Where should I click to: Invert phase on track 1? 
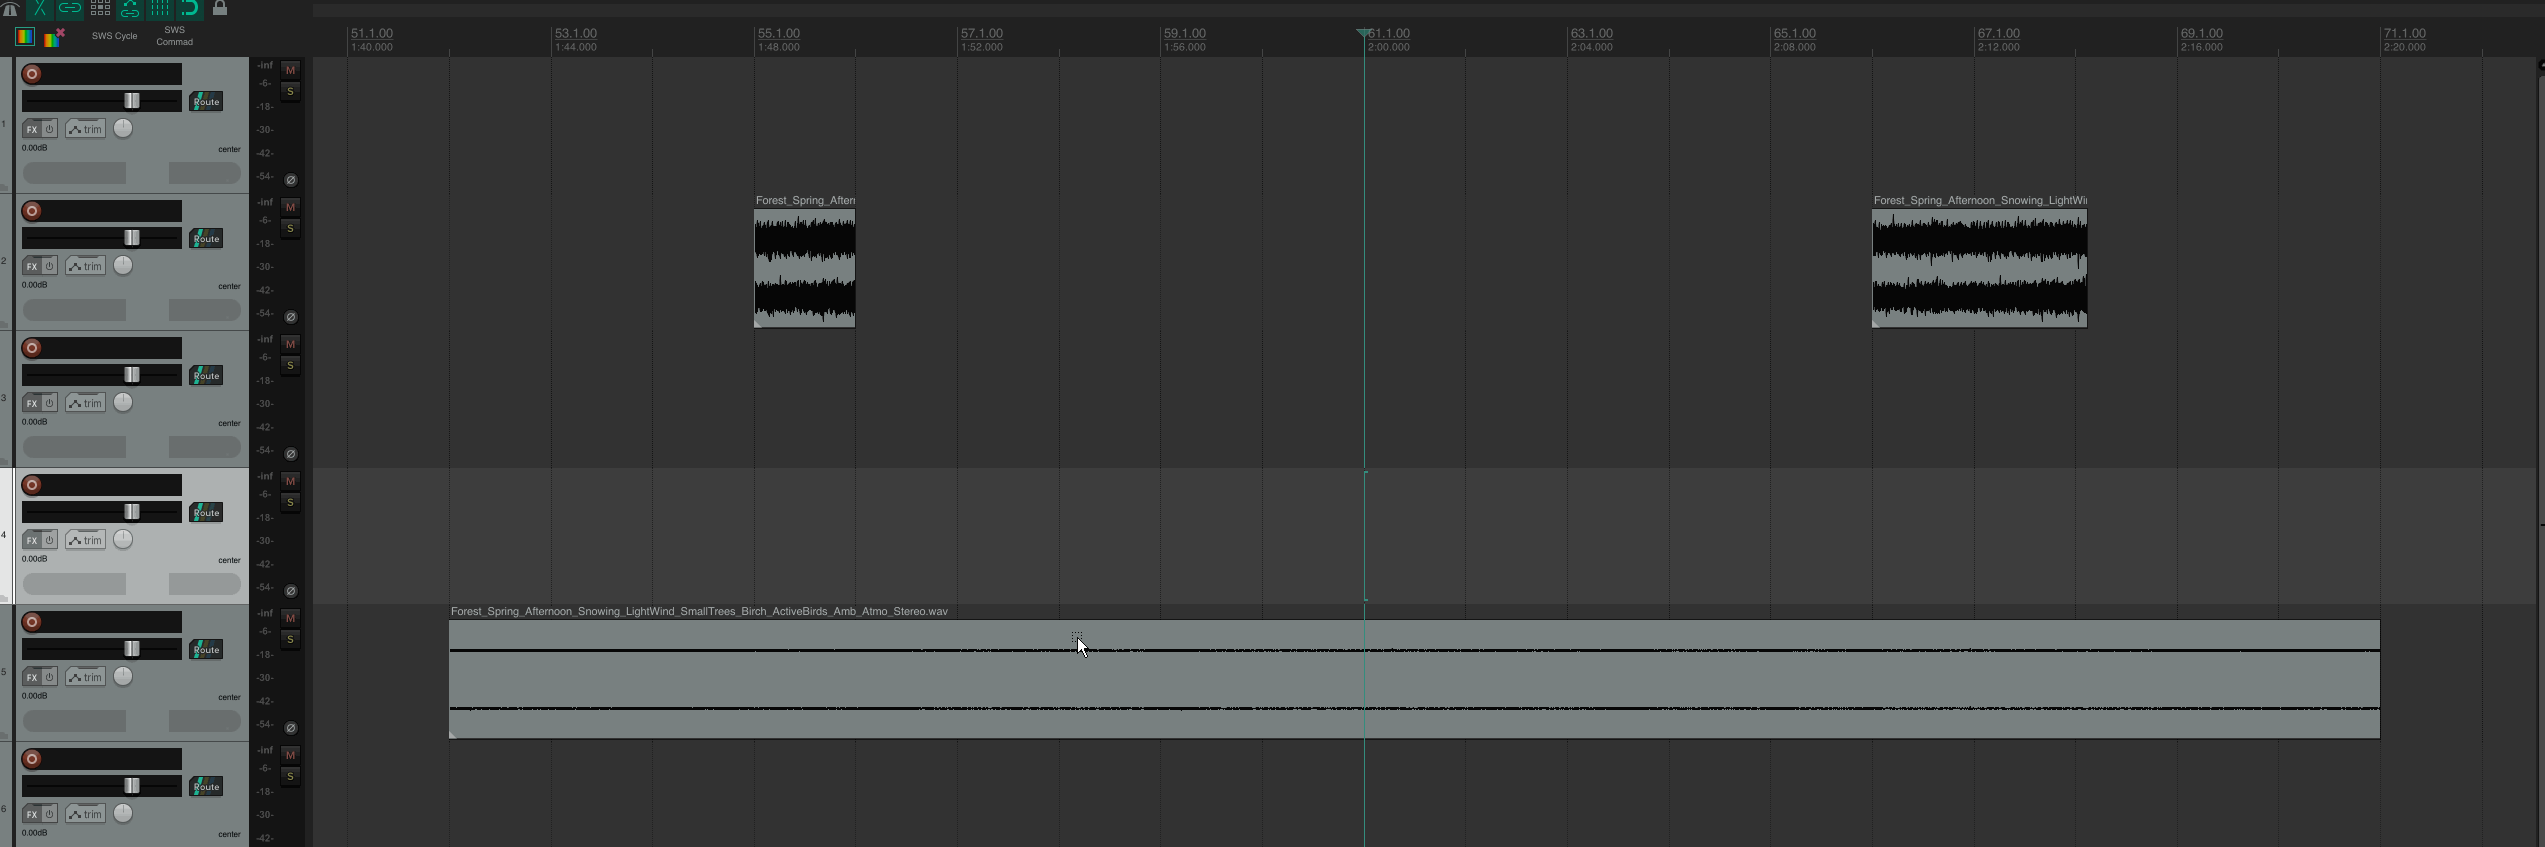click(x=291, y=180)
